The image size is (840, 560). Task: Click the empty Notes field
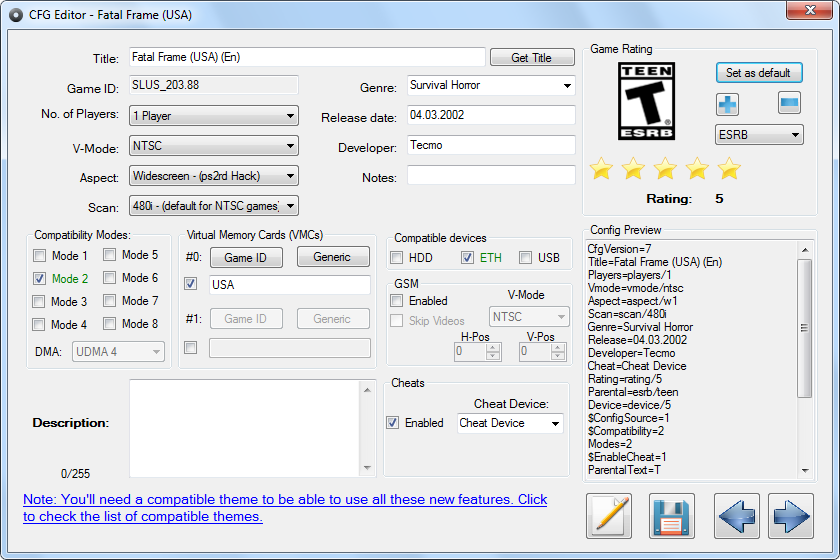point(491,175)
